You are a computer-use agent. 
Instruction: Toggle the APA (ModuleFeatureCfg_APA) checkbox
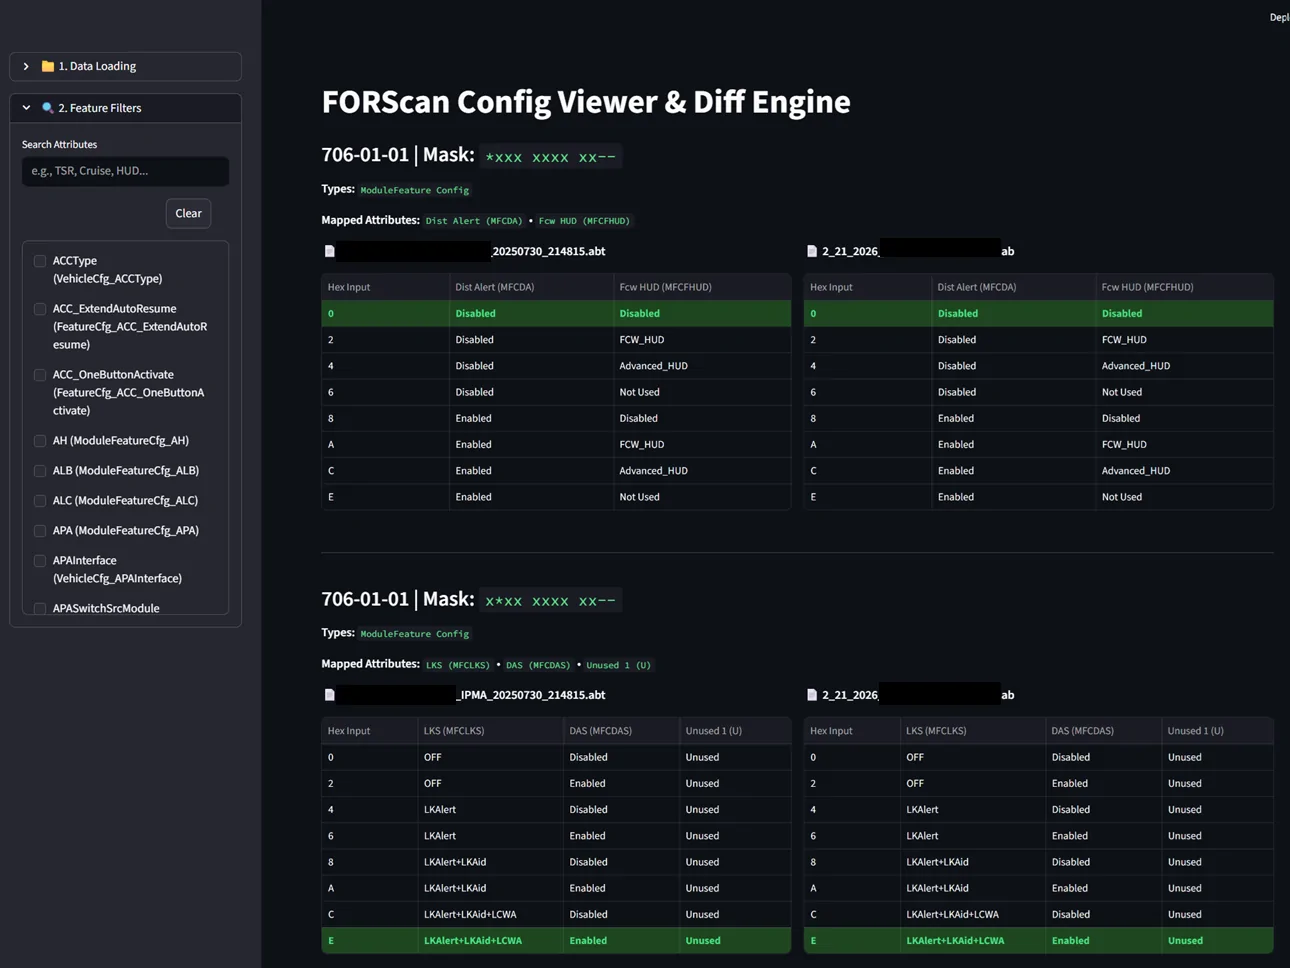40,530
